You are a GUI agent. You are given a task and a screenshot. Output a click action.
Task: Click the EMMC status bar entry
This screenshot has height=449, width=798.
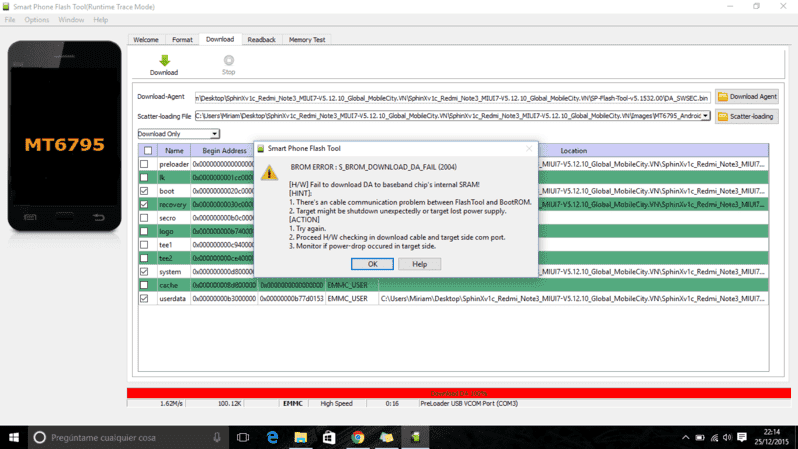[x=293, y=403]
